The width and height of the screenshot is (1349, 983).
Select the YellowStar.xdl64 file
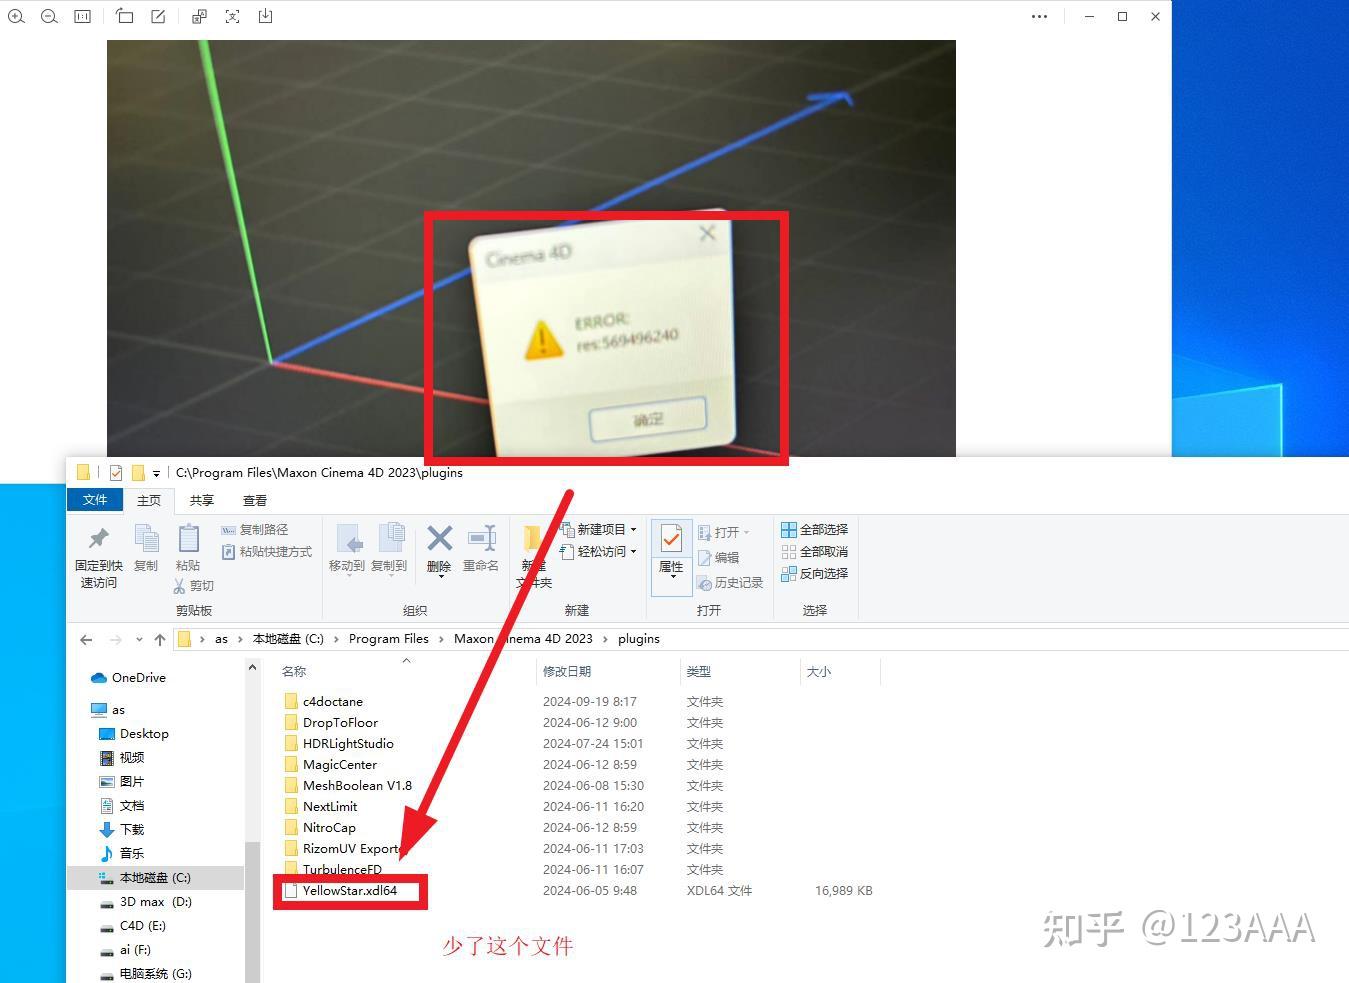pos(350,891)
